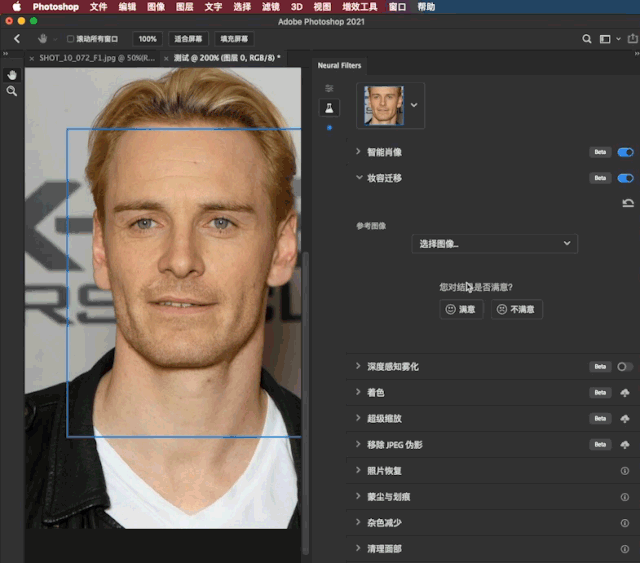Screen dimensions: 640x563
Task: Open the 选择图像 reference image dropdown
Action: point(494,244)
